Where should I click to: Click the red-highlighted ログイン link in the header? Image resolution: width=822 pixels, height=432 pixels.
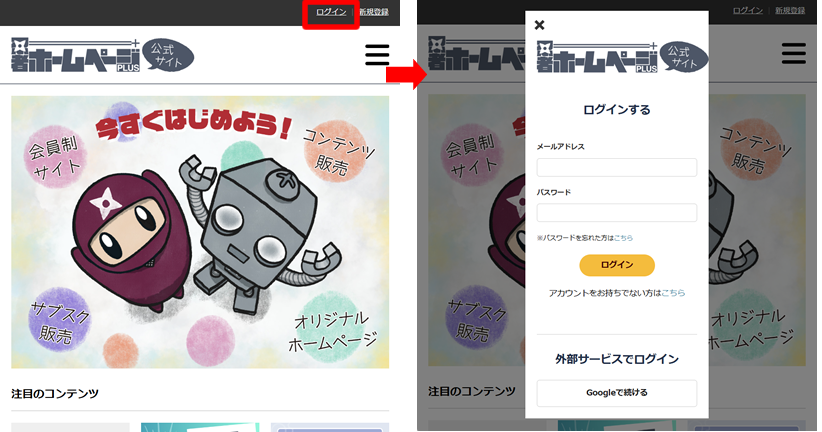pos(331,12)
